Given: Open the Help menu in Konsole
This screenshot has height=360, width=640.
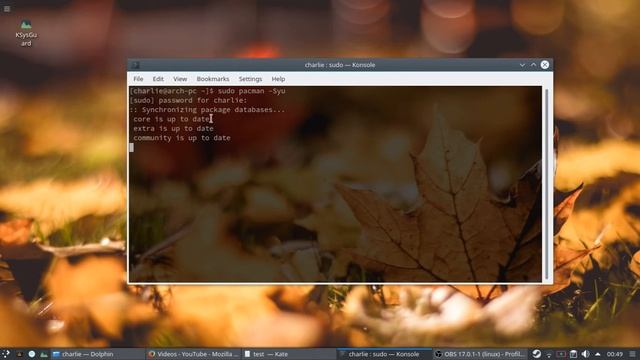Looking at the screenshot, I should (278, 79).
